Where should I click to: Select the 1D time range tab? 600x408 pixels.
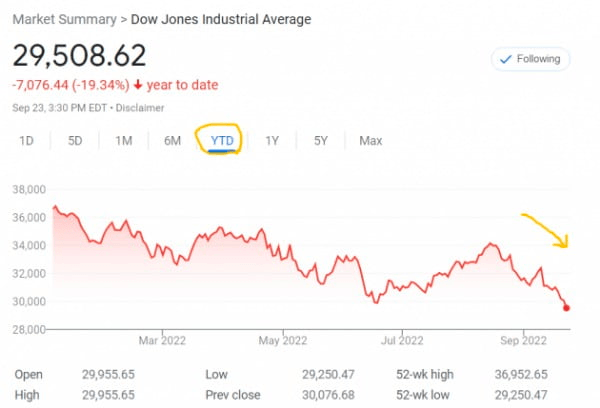27,141
